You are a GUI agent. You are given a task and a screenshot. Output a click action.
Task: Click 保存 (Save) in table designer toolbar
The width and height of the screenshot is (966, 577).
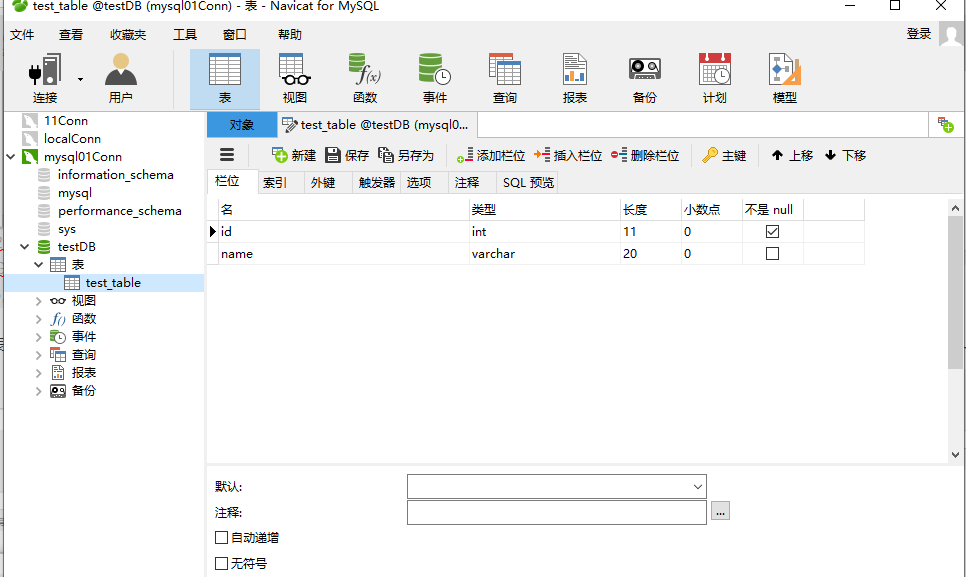347,155
